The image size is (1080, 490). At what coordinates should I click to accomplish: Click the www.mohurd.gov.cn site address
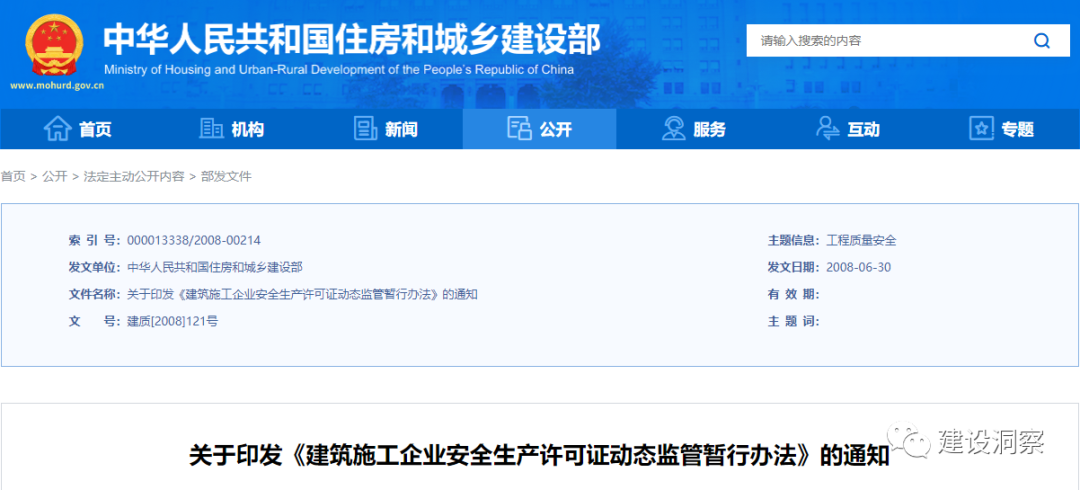coord(57,87)
